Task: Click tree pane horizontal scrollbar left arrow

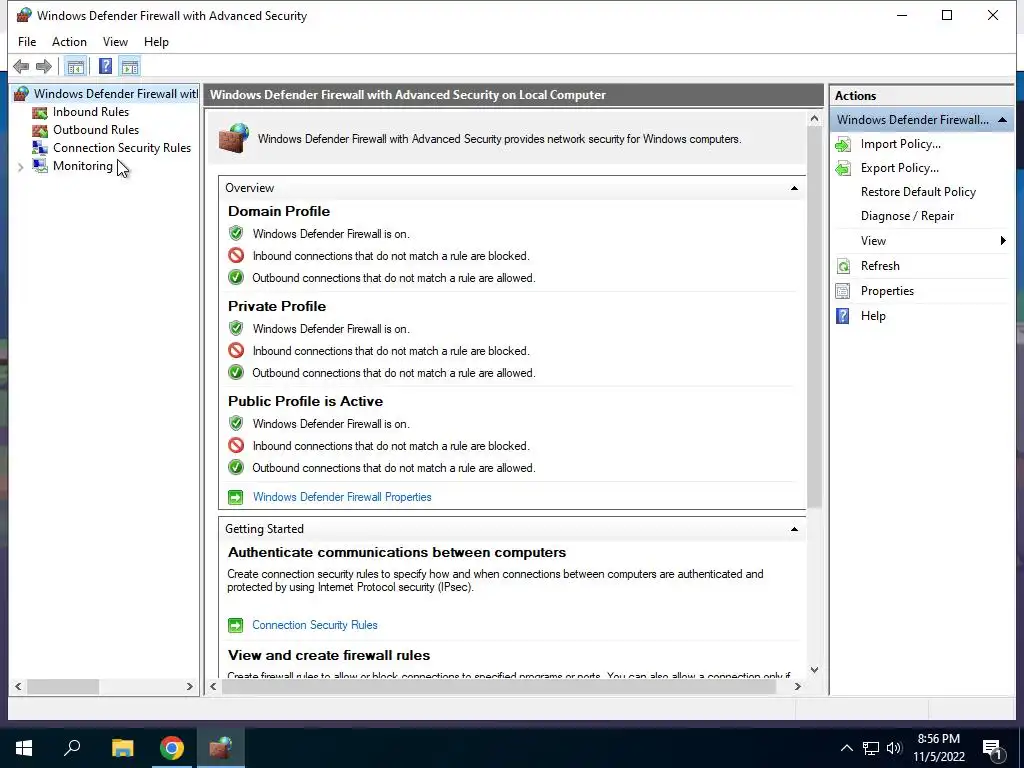Action: (x=18, y=686)
